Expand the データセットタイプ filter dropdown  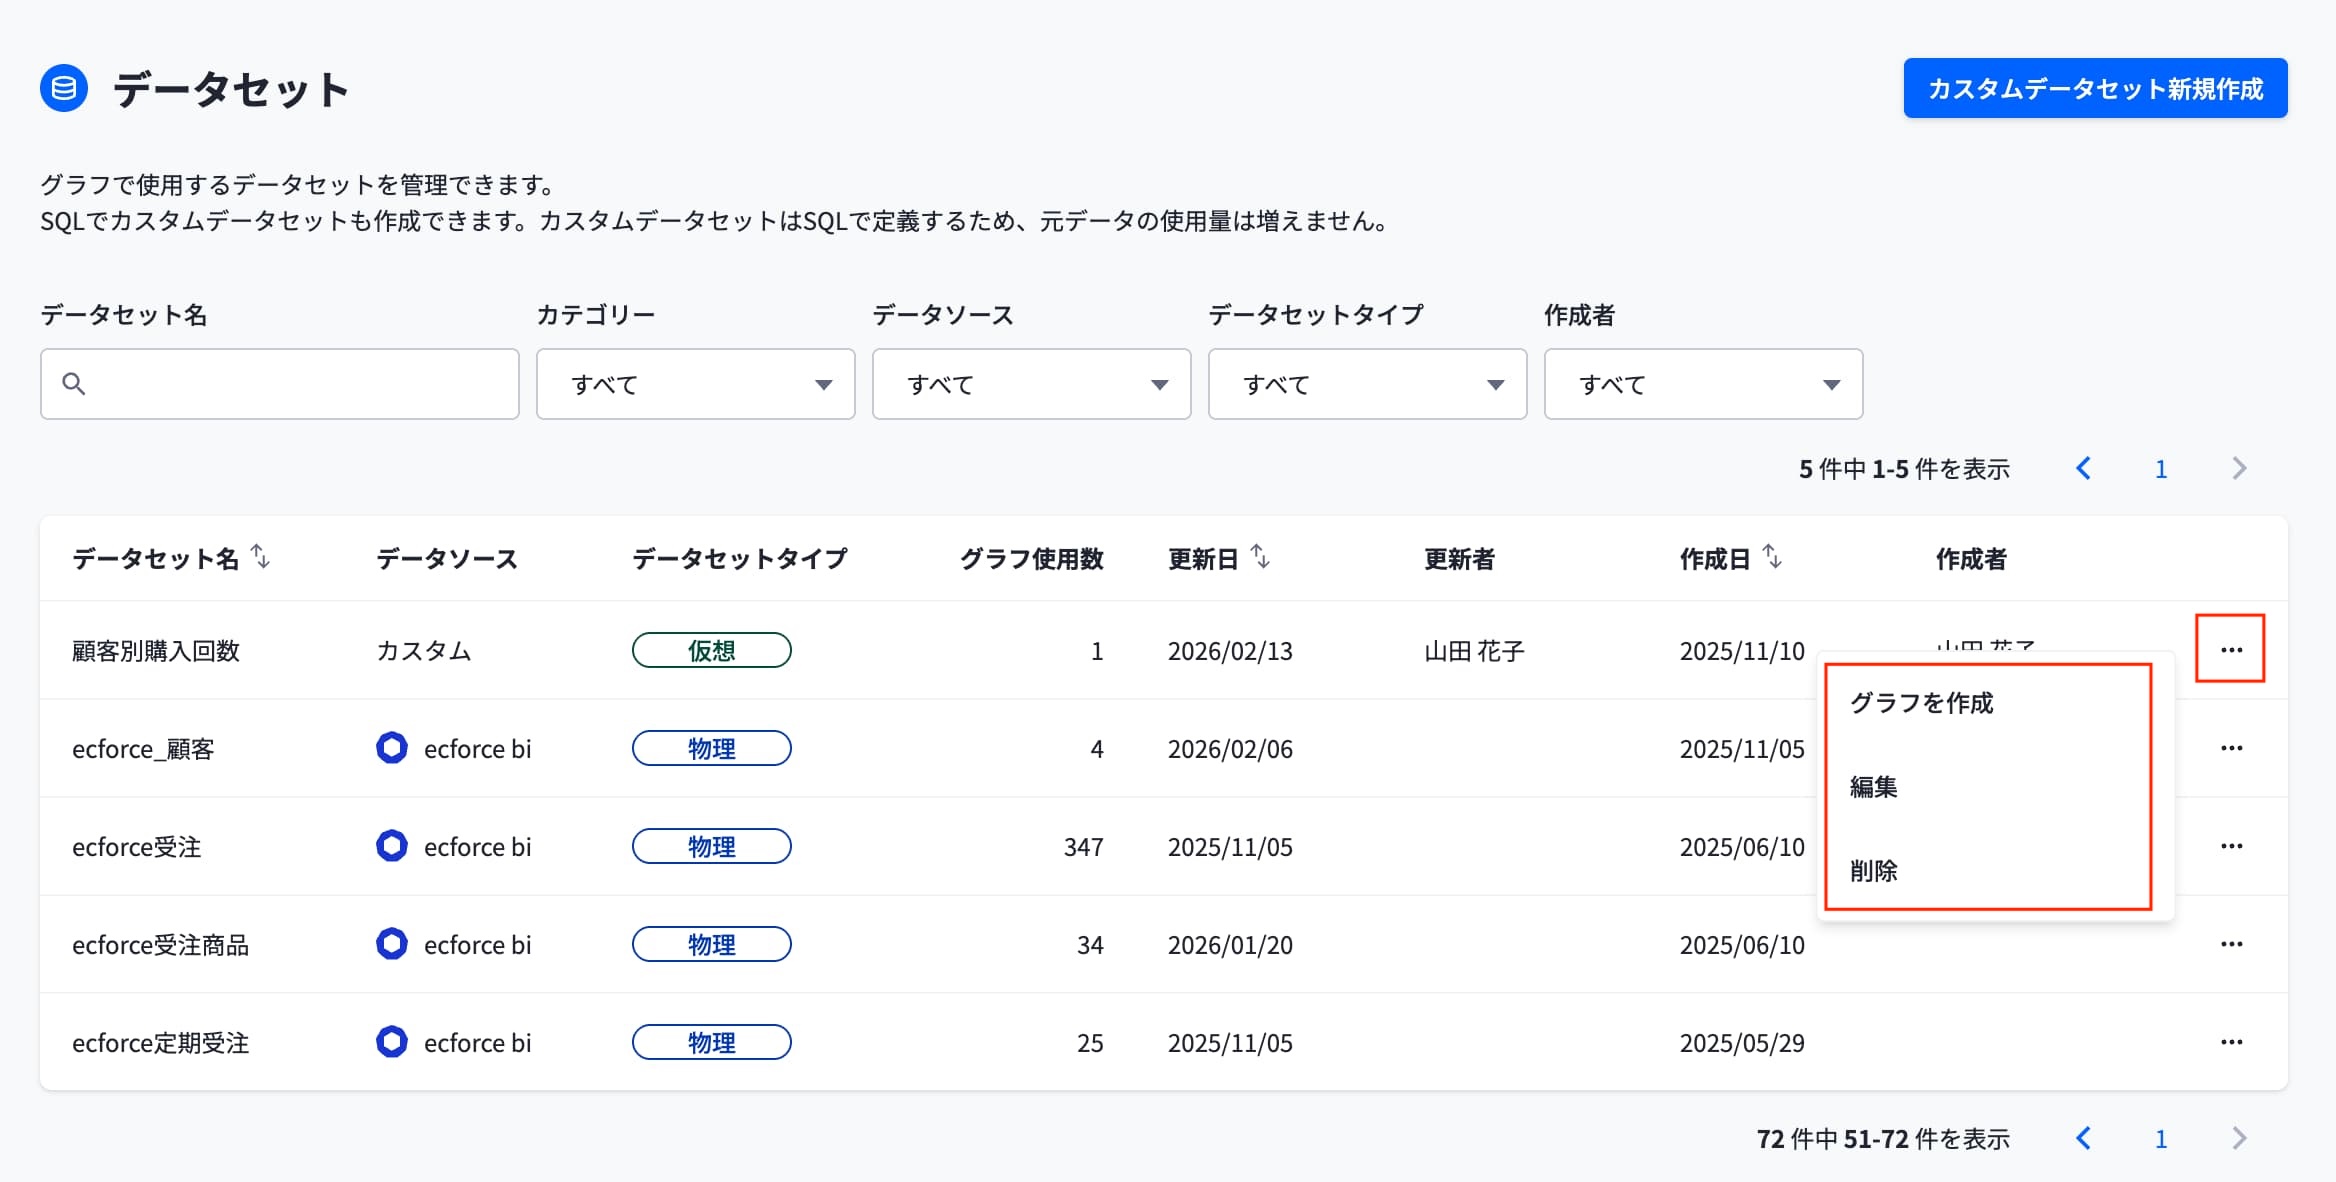click(x=1368, y=384)
